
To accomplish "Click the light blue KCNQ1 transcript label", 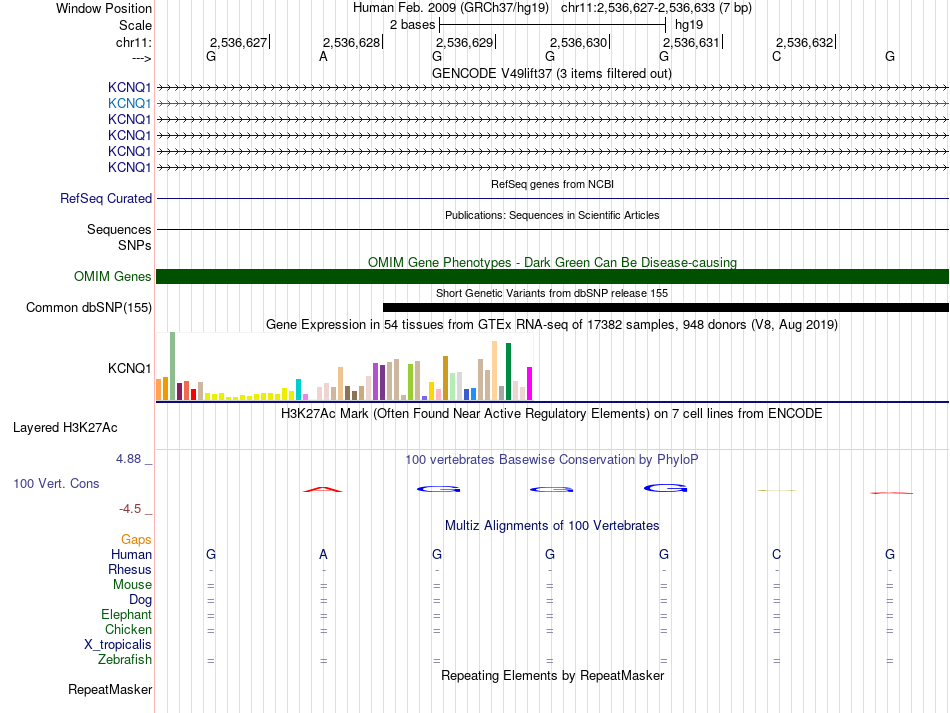I will [129, 104].
